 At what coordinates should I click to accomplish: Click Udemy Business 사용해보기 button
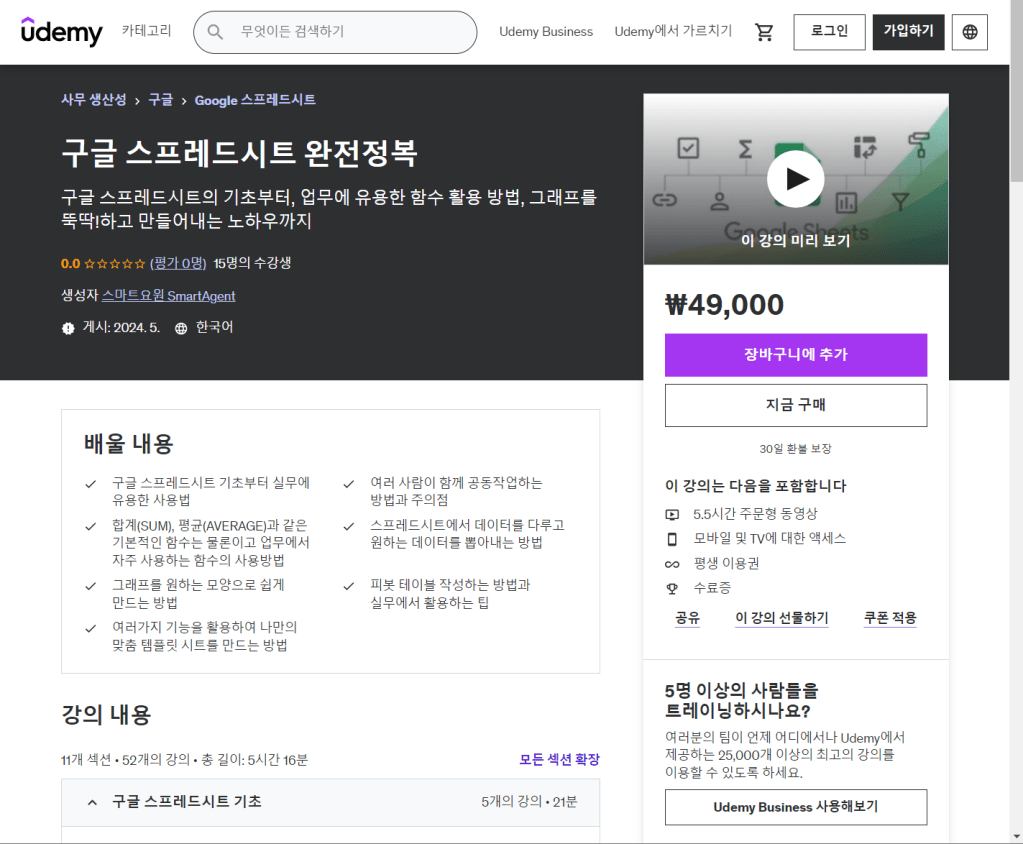tap(795, 807)
